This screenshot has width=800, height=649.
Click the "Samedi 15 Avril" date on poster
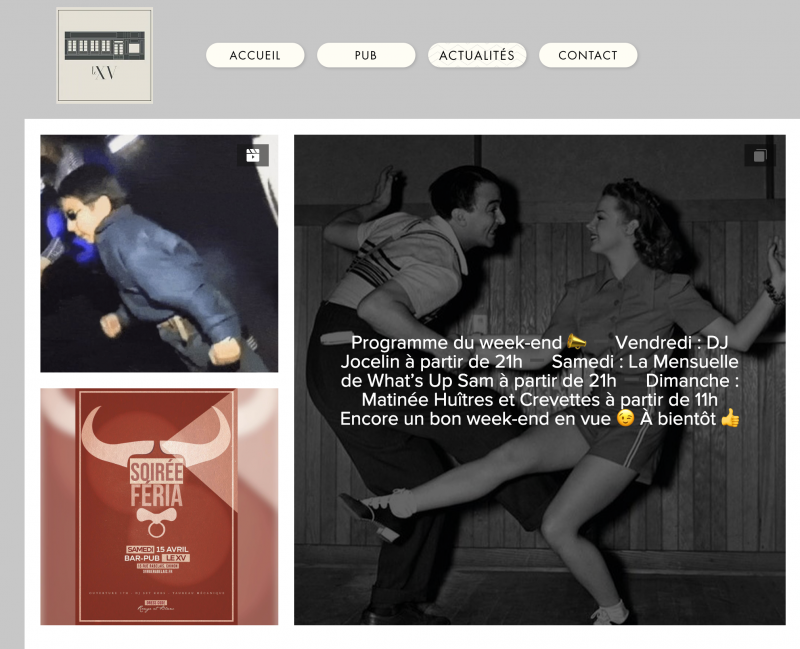pos(157,548)
